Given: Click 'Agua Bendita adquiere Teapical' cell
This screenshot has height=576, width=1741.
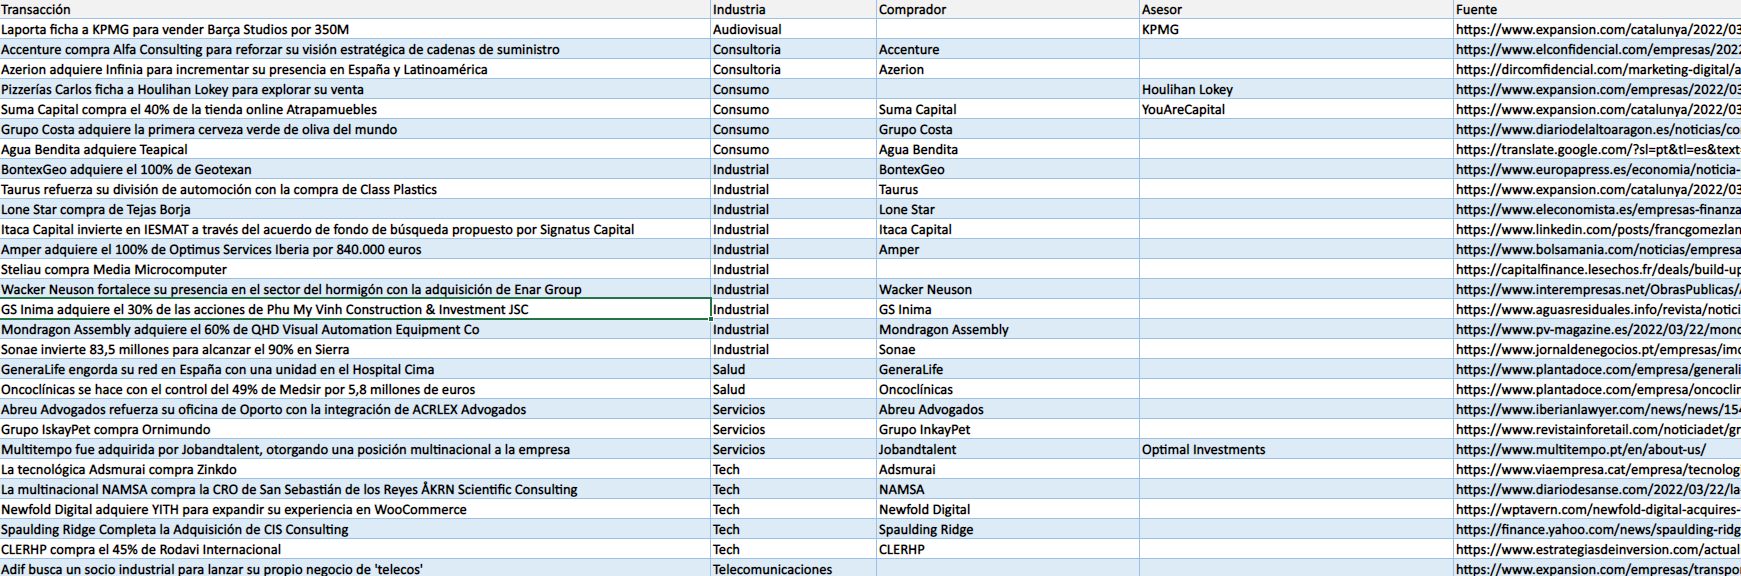Looking at the screenshot, I should (x=355, y=149).
